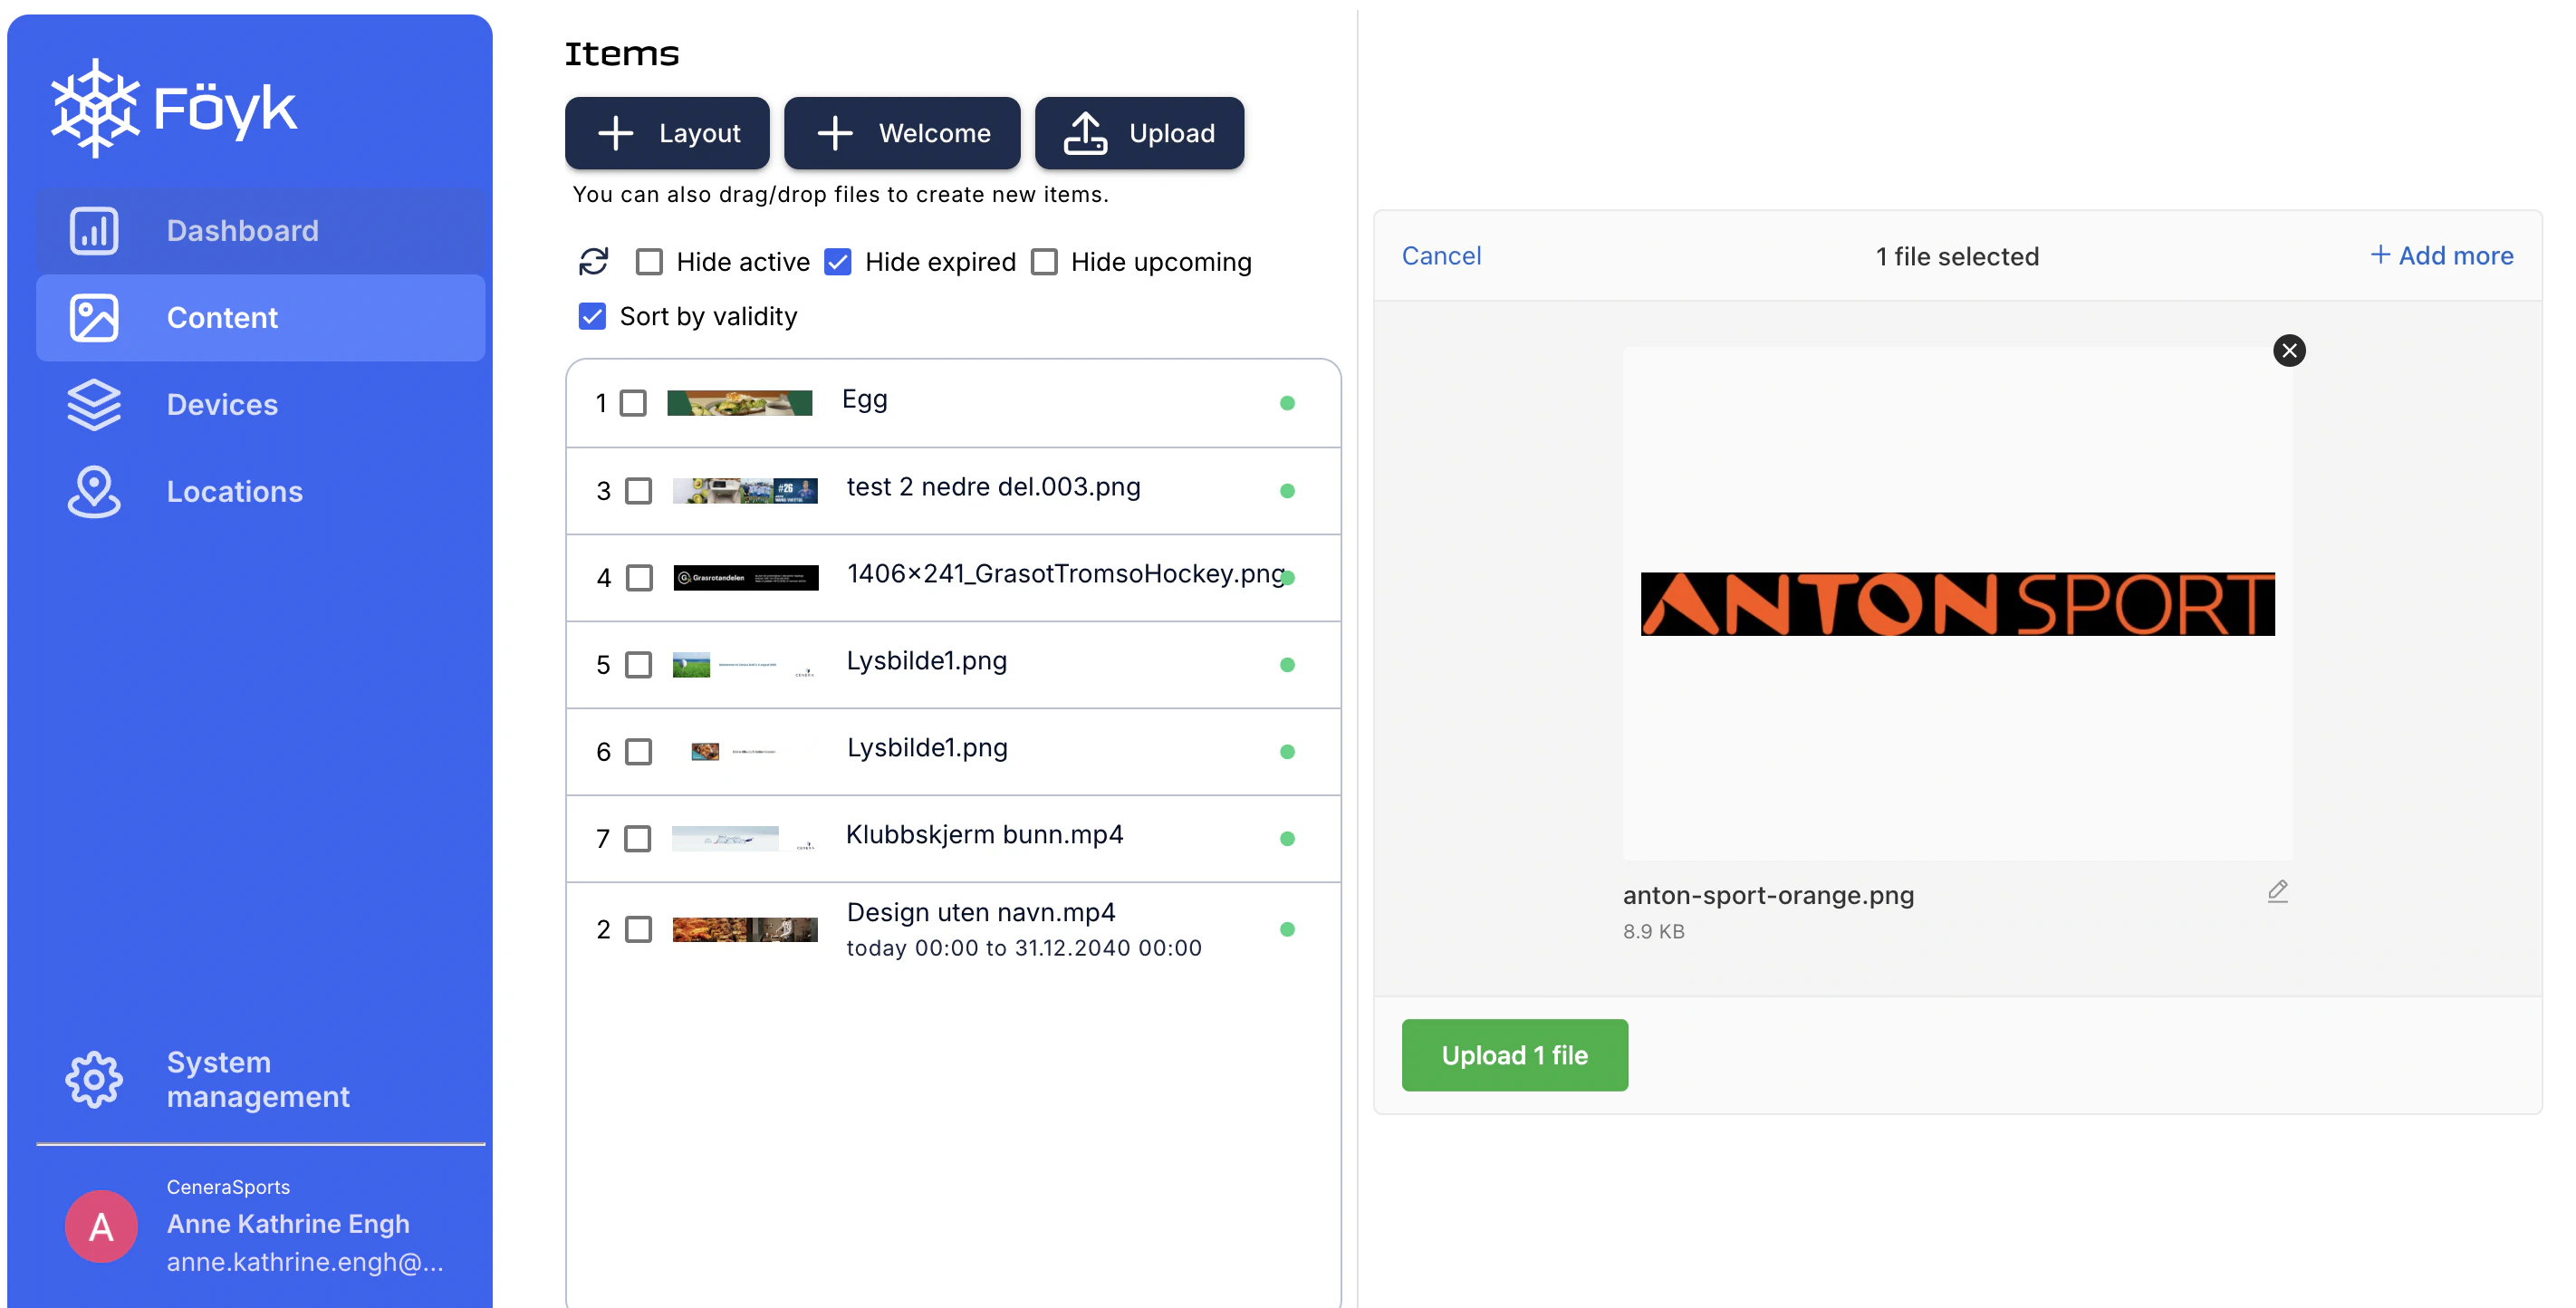Screen dimensions: 2576x1308
Task: Click the user avatar letter A
Action: click(101, 1226)
